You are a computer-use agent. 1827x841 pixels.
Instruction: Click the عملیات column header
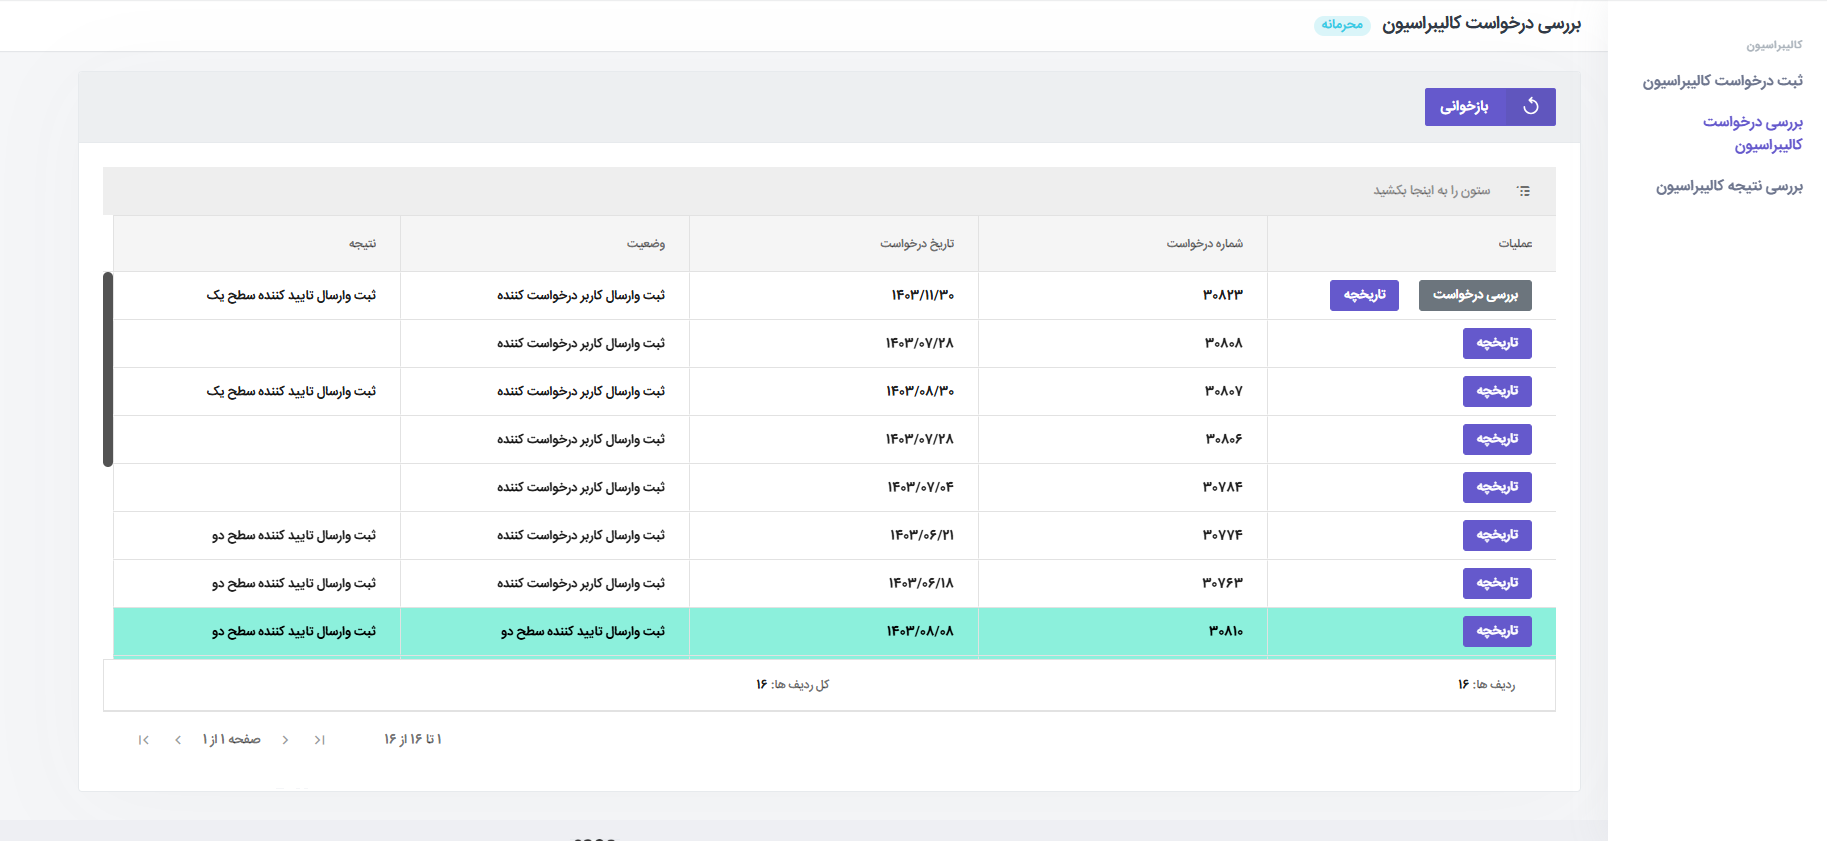(1412, 244)
